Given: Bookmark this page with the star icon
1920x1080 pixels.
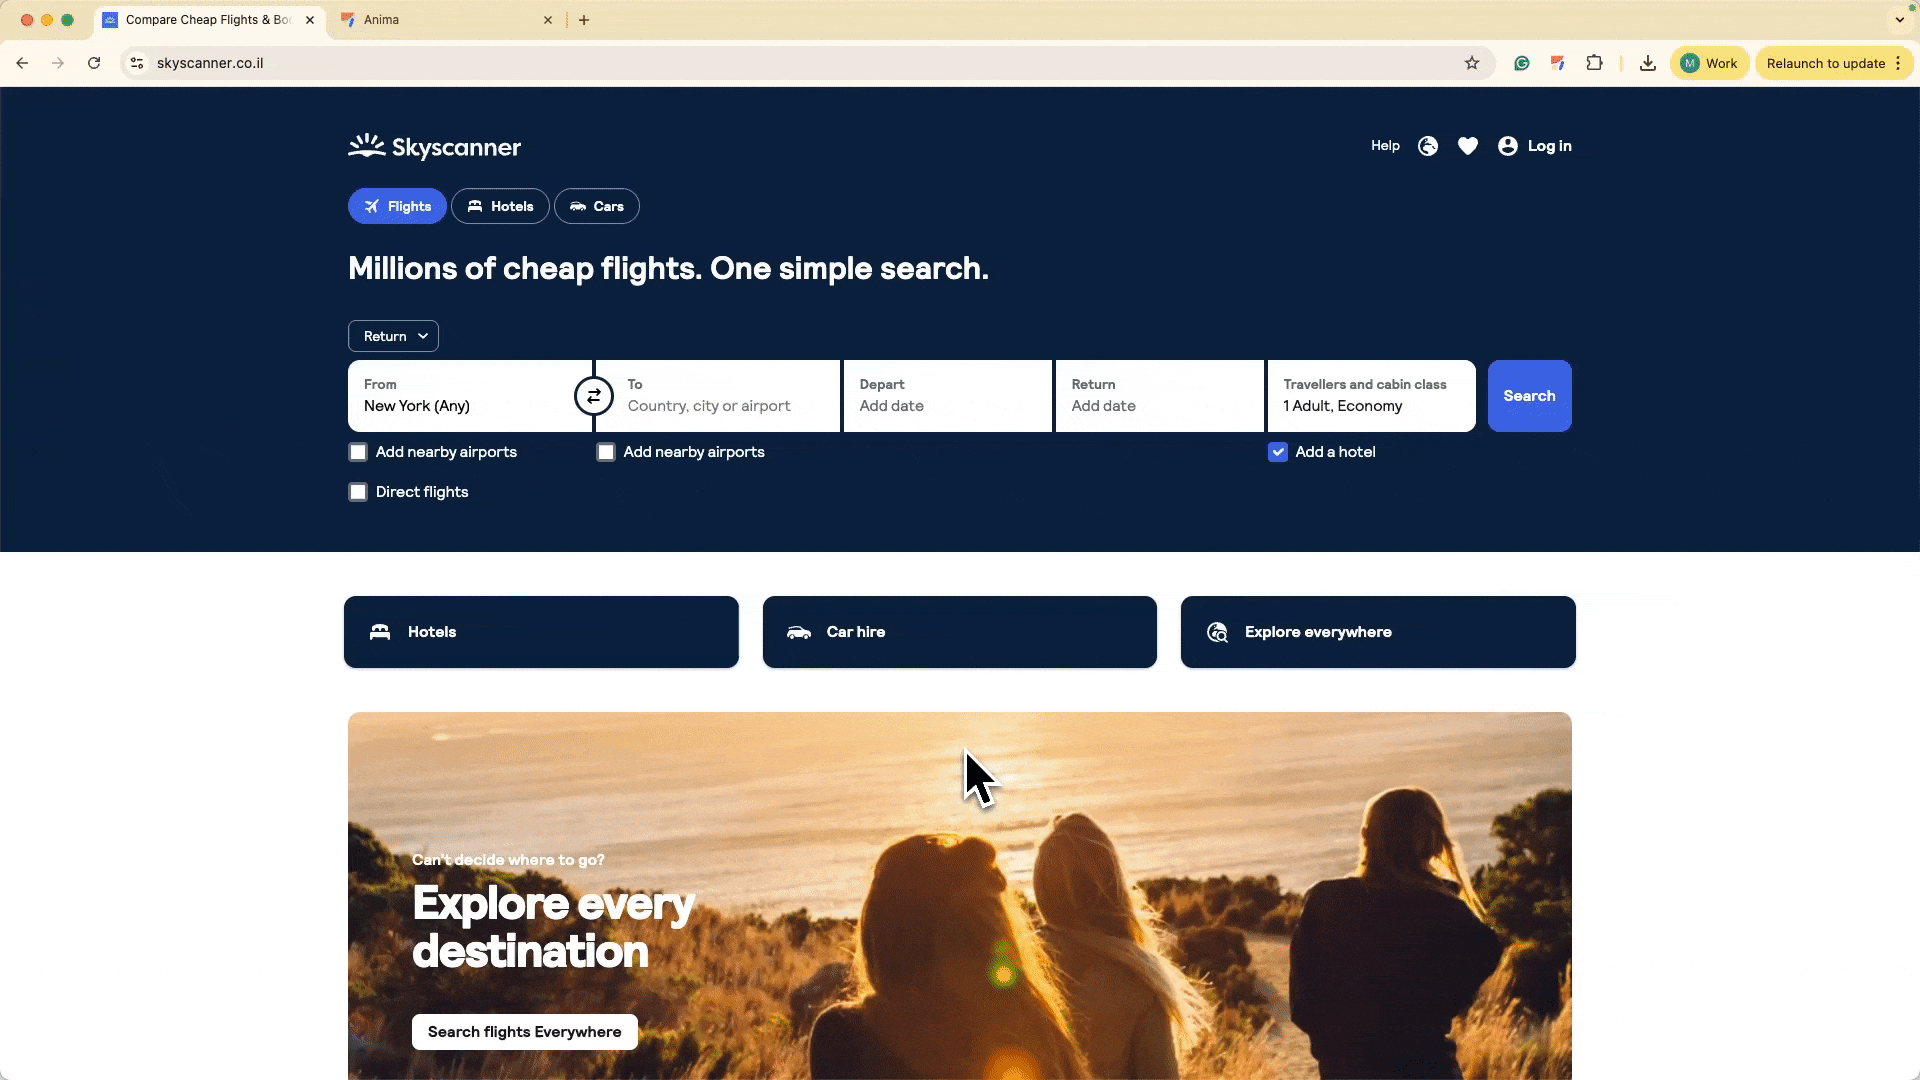Looking at the screenshot, I should [x=1472, y=63].
